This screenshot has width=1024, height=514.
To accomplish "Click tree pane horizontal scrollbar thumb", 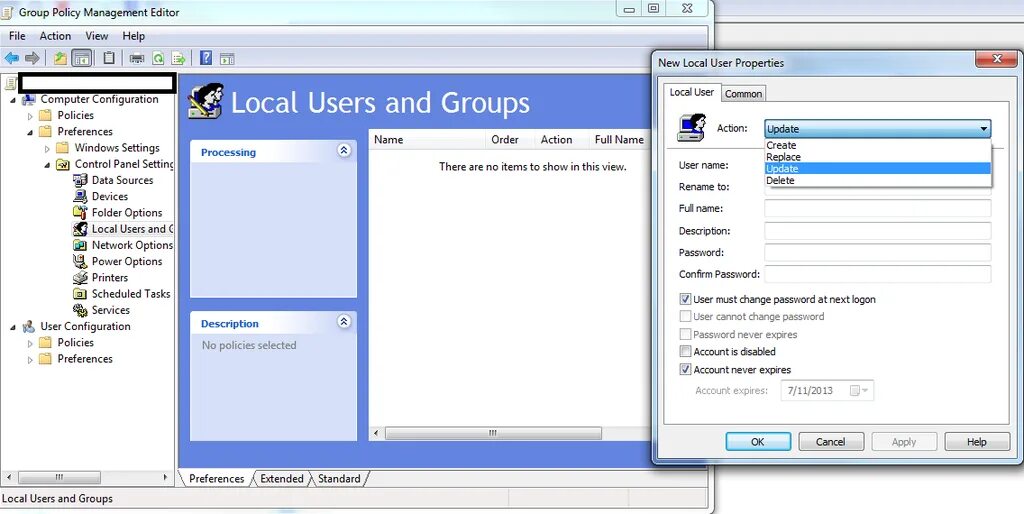I will pyautogui.click(x=59, y=477).
